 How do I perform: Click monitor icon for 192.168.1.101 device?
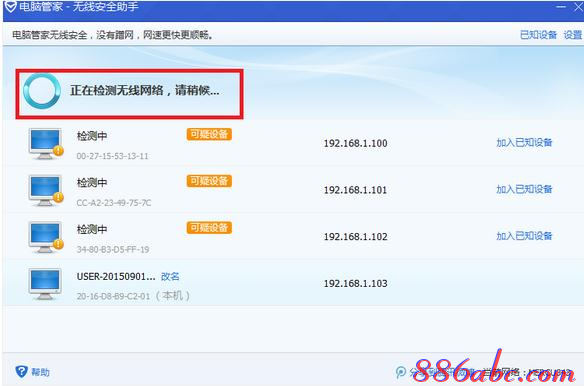pos(46,191)
